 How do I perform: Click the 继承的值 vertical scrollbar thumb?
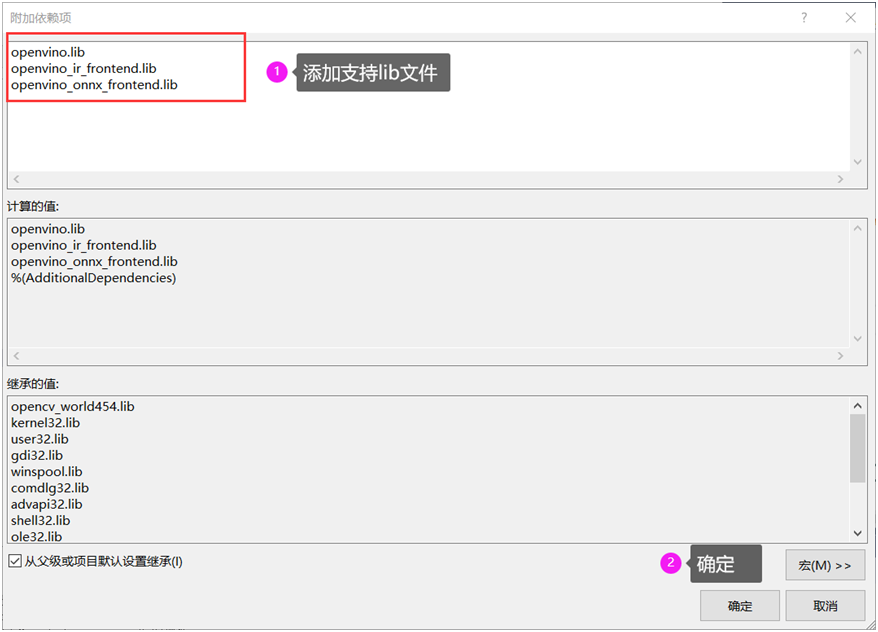pos(857,448)
